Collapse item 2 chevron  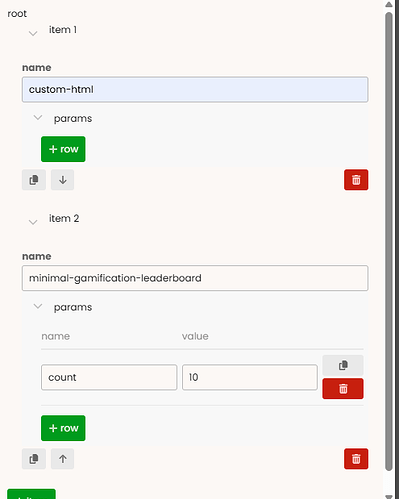[x=33, y=222]
